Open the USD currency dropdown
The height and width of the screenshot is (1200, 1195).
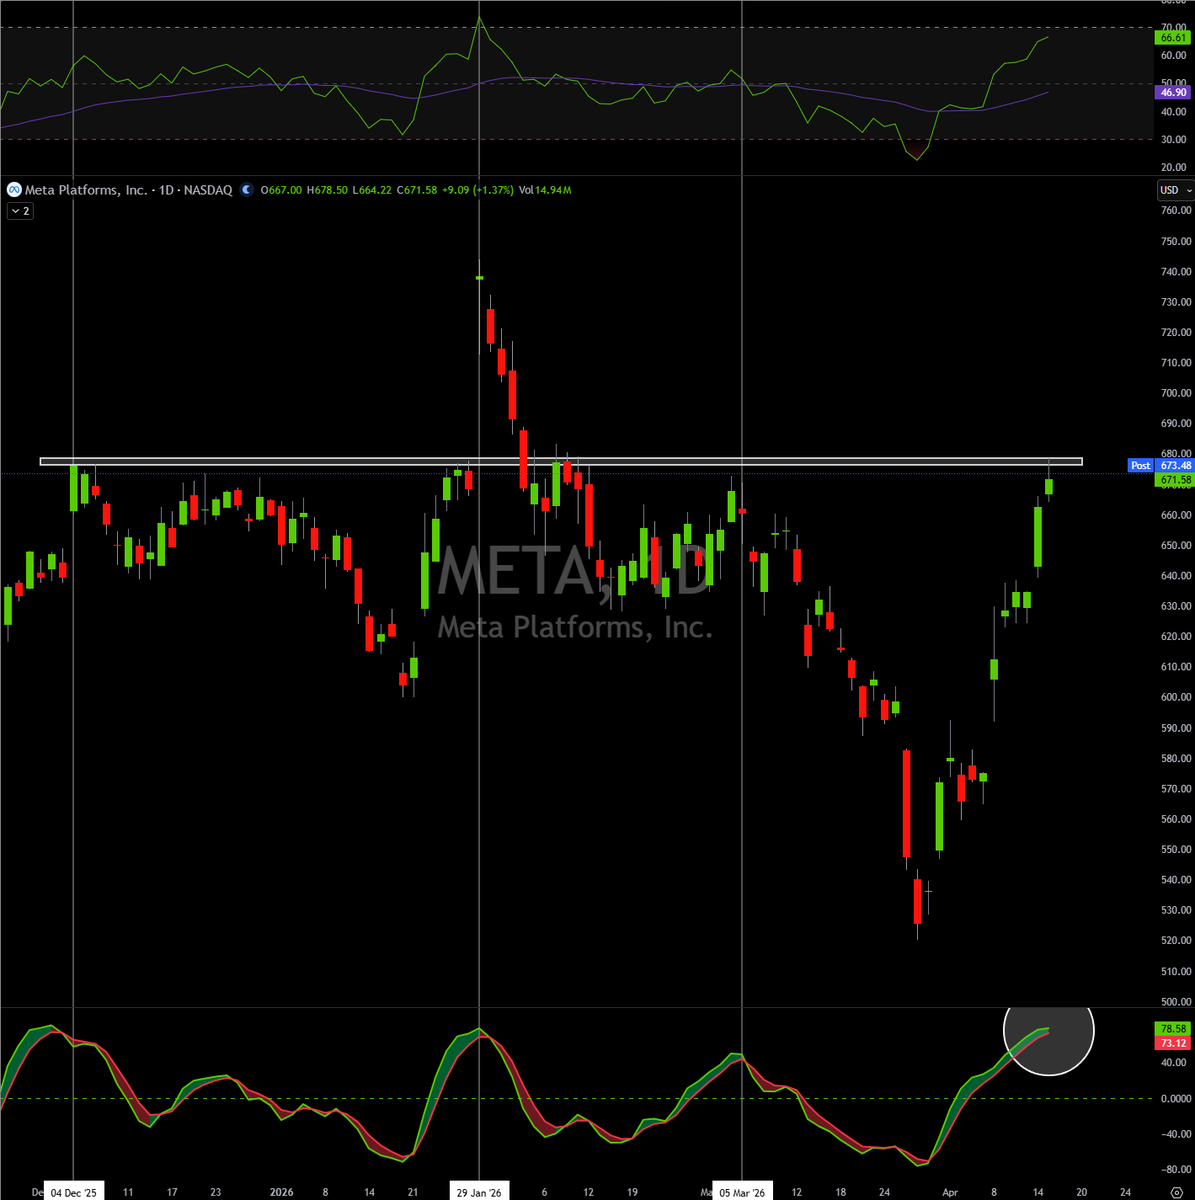pos(1174,189)
